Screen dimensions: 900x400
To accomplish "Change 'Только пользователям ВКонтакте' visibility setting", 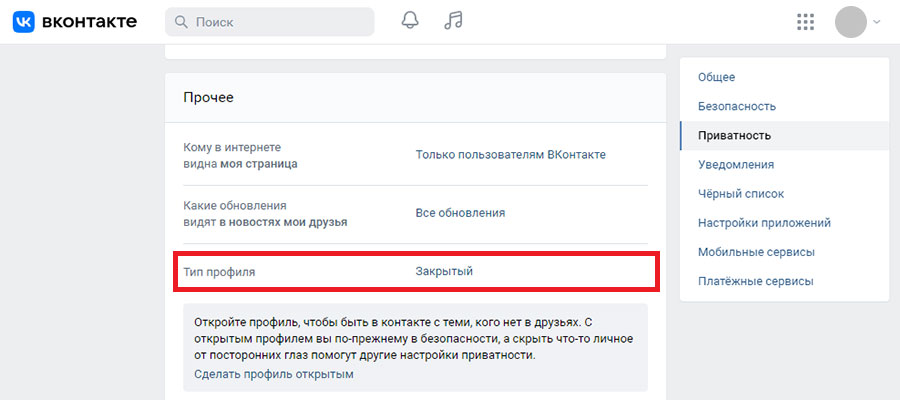I will (510, 155).
